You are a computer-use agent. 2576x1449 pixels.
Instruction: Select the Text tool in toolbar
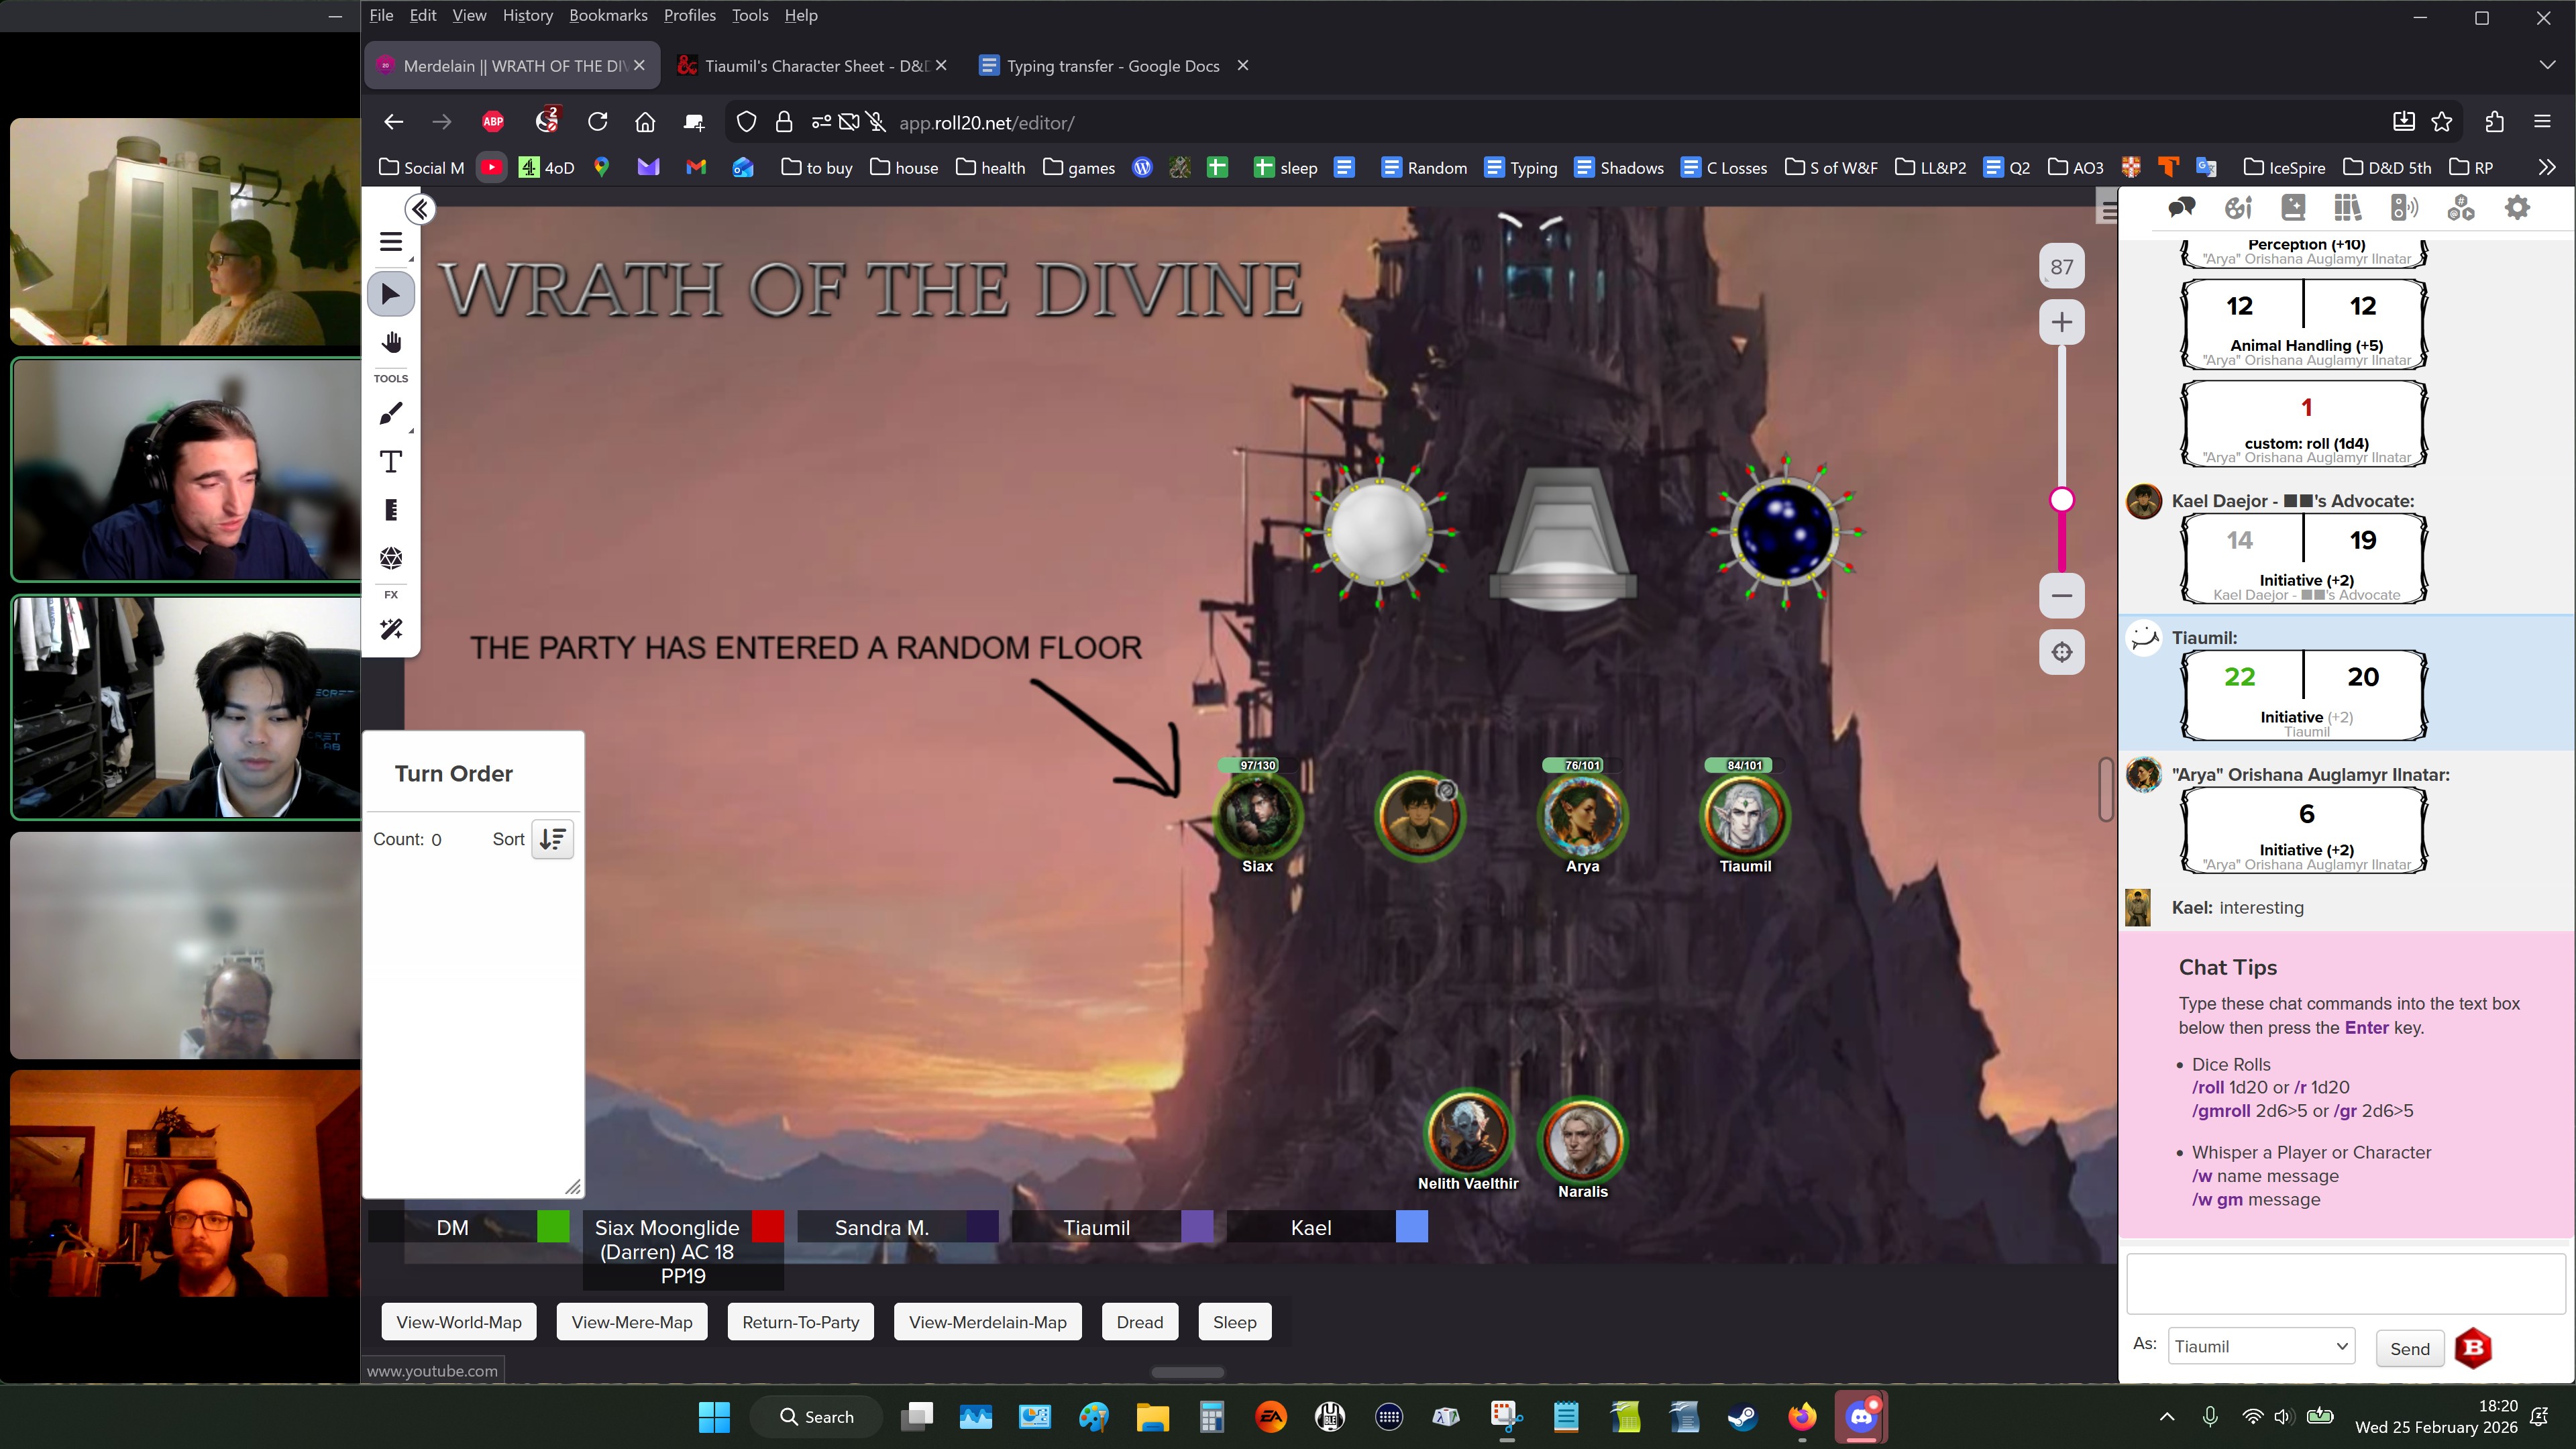pyautogui.click(x=391, y=462)
